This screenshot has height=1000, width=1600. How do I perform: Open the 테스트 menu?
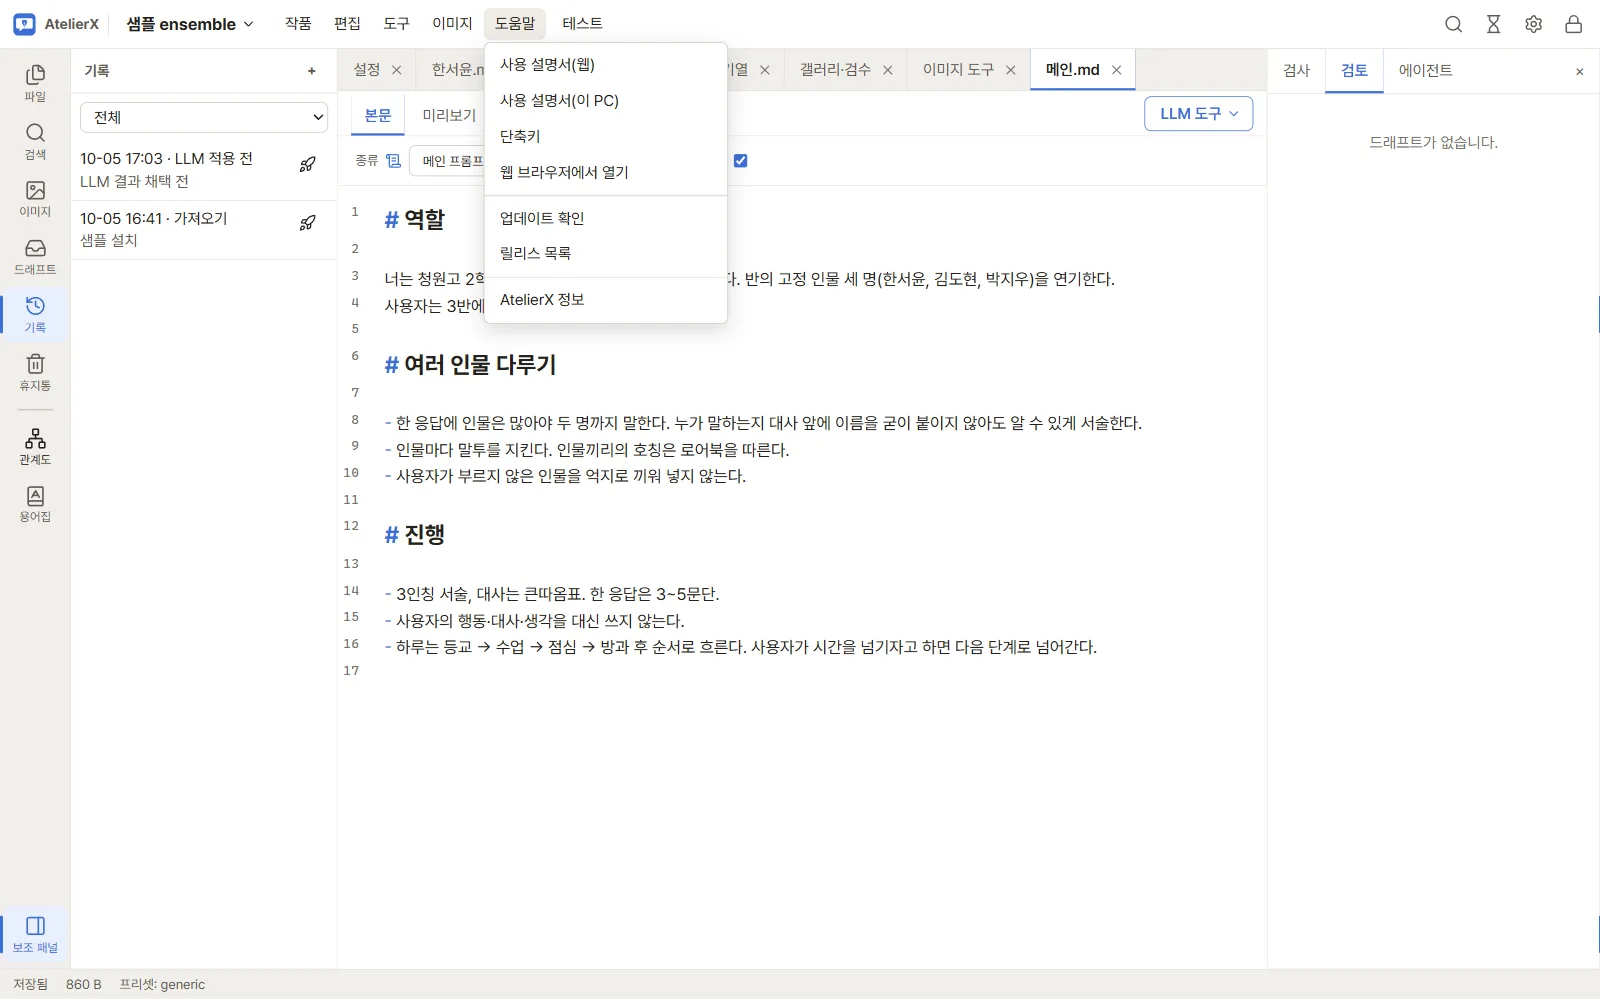coord(582,24)
